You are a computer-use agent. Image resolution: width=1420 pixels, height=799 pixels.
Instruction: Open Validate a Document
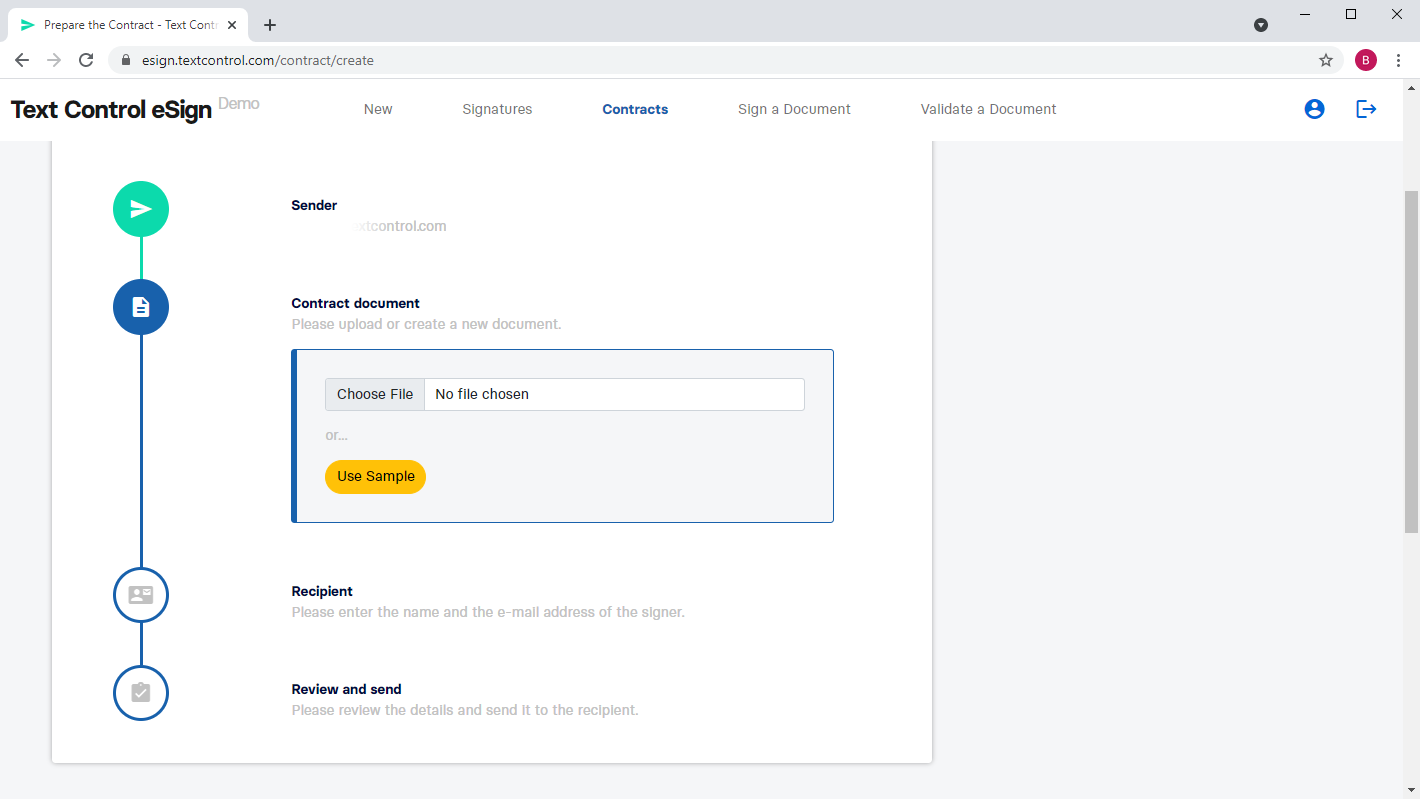988,109
